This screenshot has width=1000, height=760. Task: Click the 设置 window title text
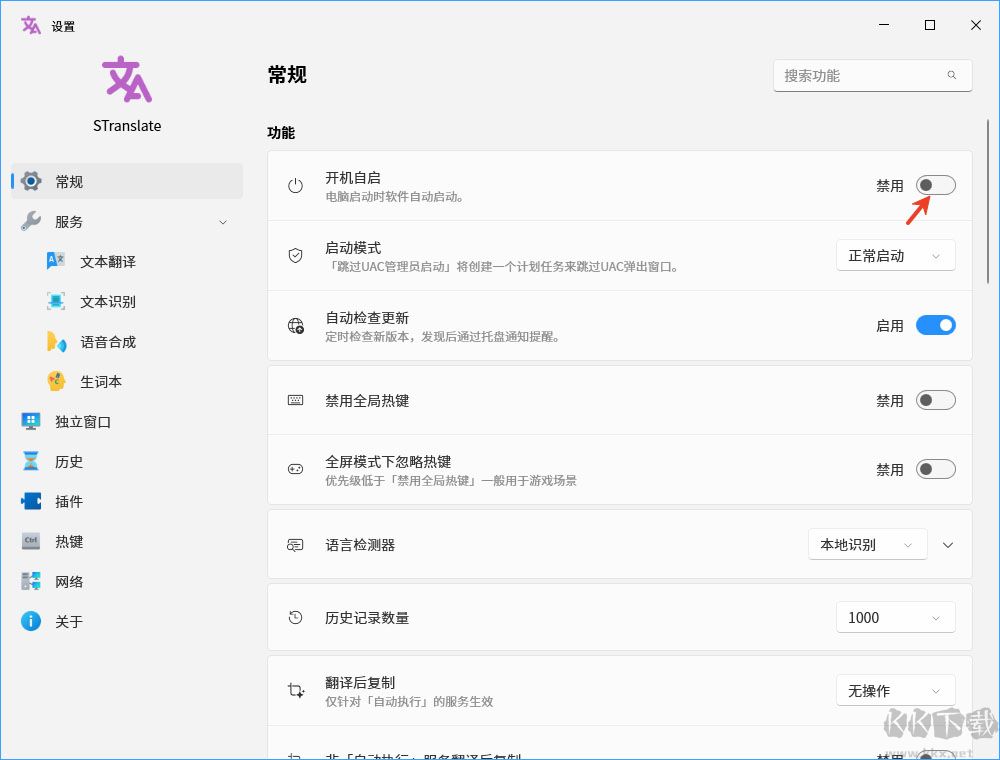[63, 26]
